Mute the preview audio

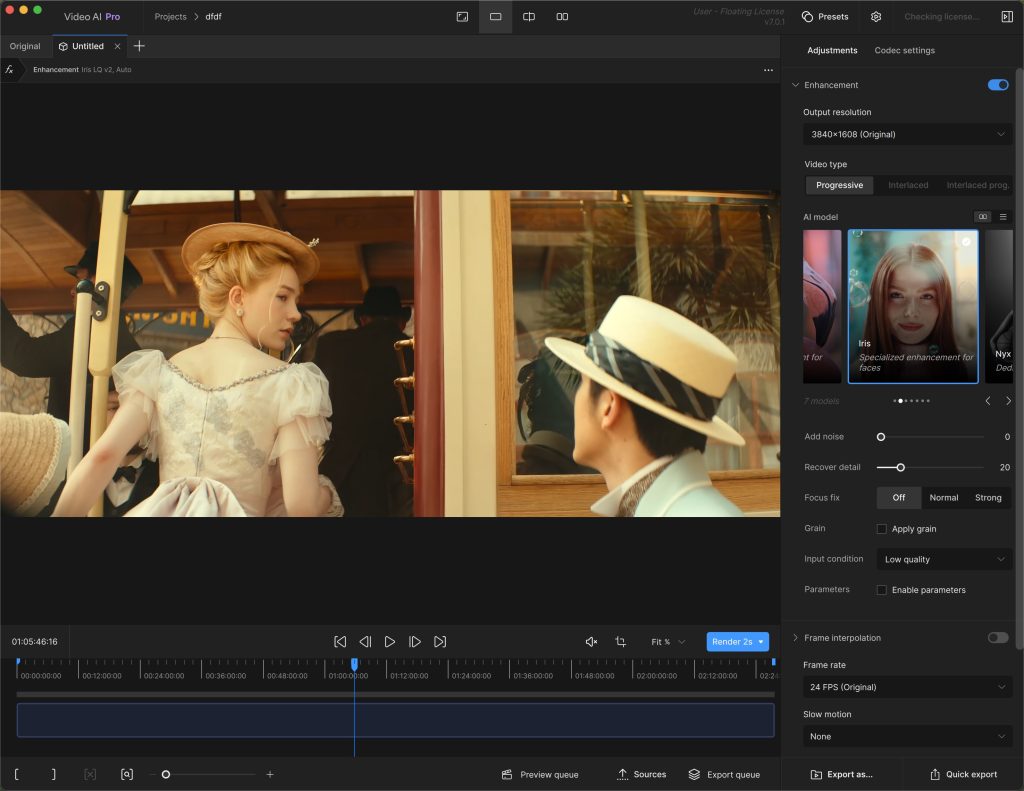pyautogui.click(x=591, y=641)
